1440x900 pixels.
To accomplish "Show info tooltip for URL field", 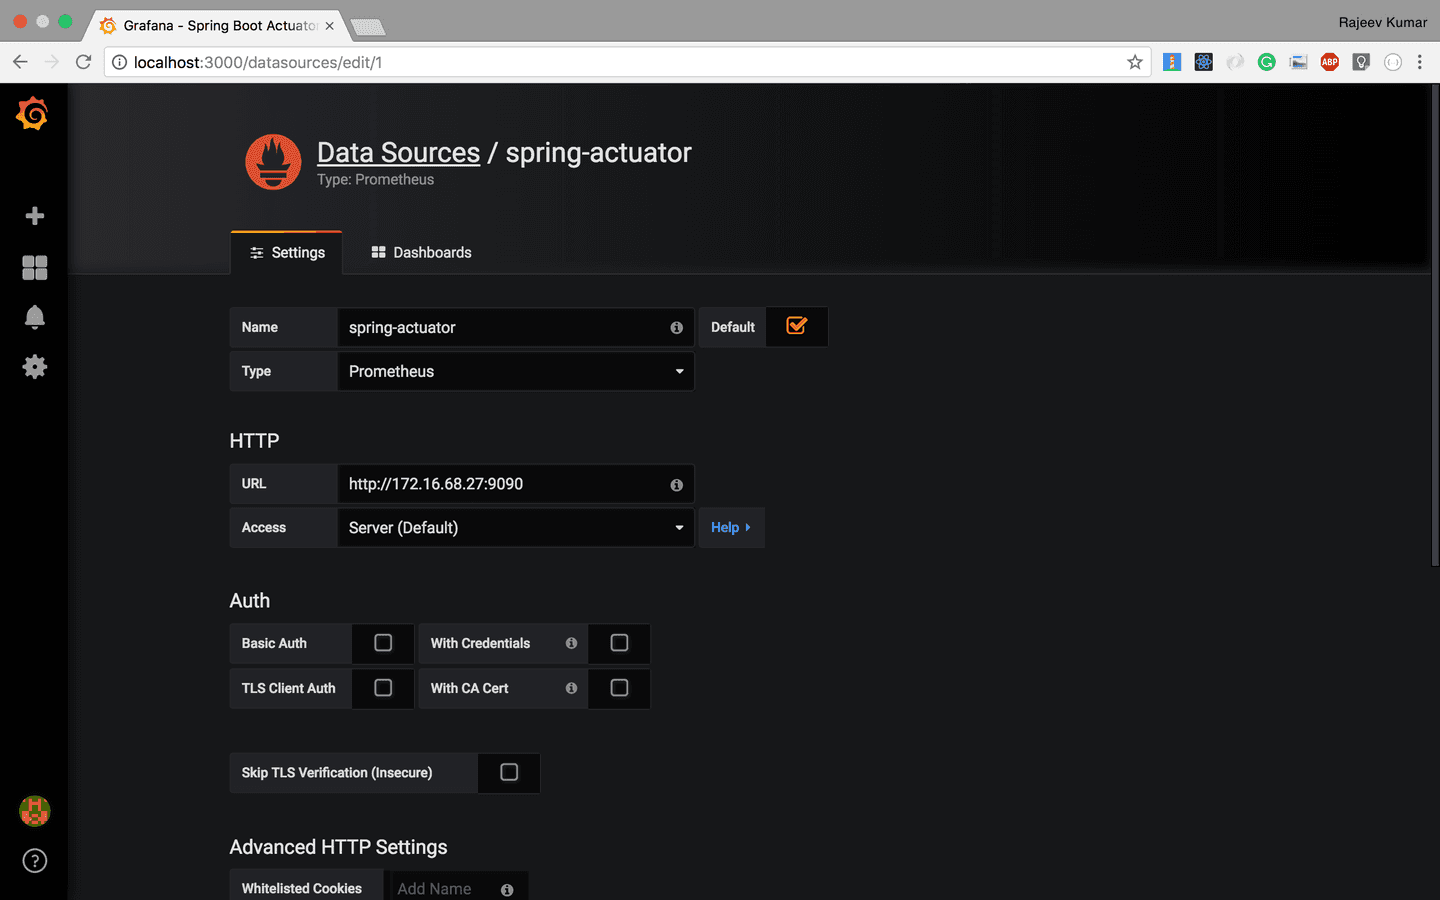I will point(677,485).
